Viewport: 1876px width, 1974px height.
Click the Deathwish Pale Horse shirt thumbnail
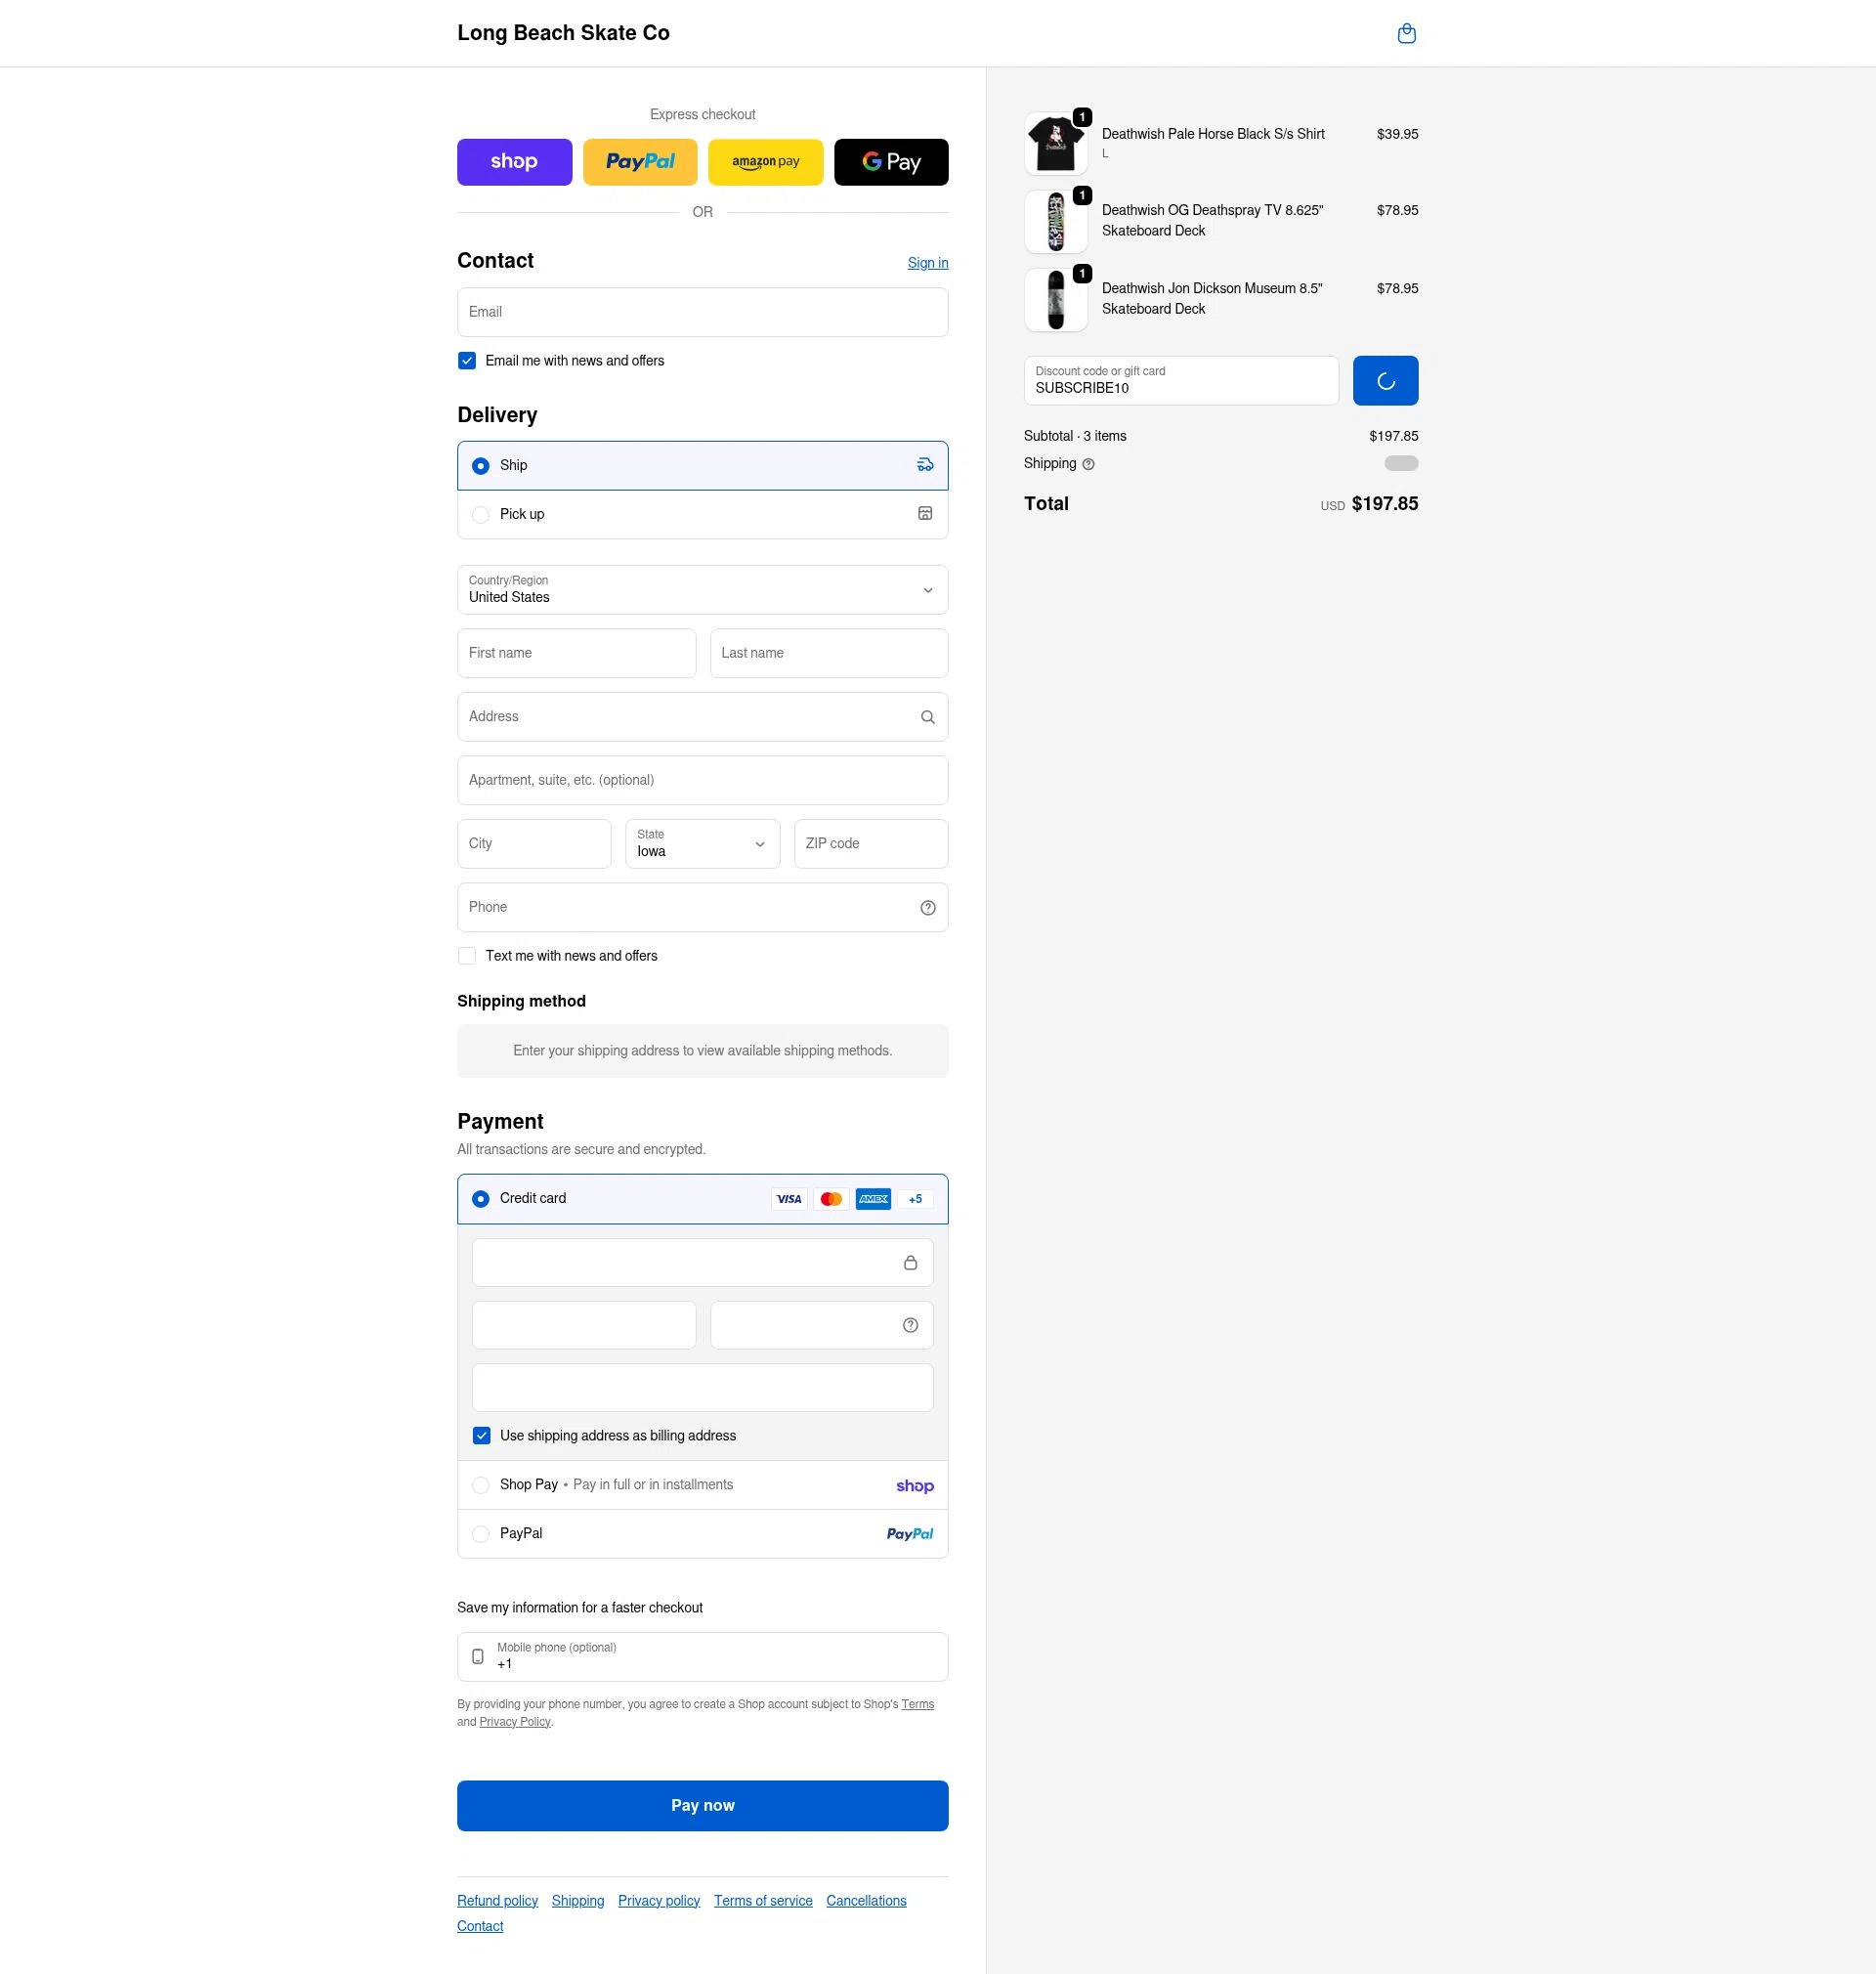[1055, 142]
